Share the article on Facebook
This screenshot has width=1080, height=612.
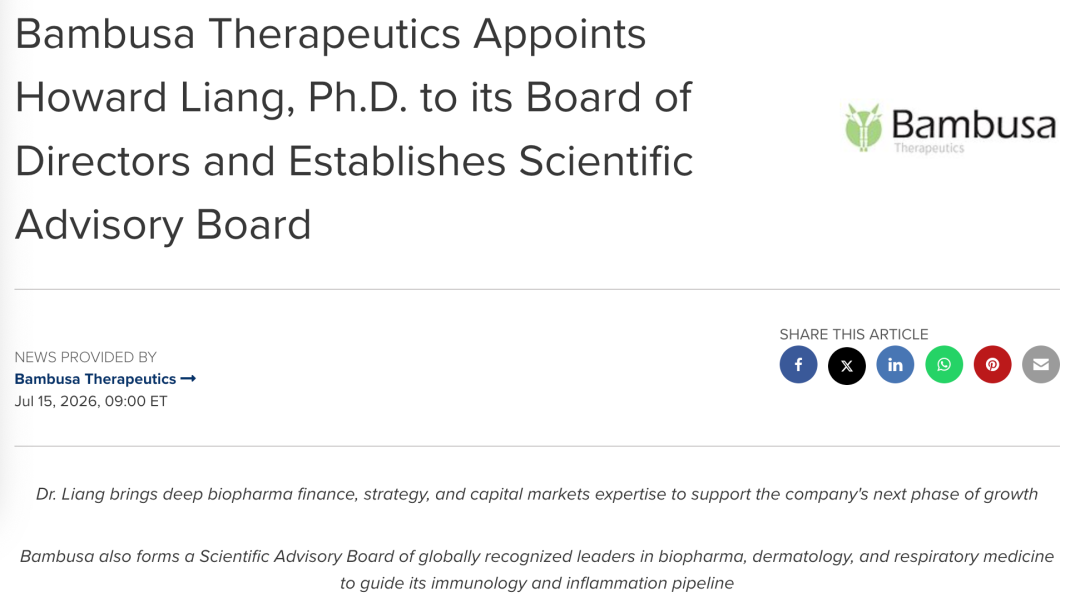[798, 365]
